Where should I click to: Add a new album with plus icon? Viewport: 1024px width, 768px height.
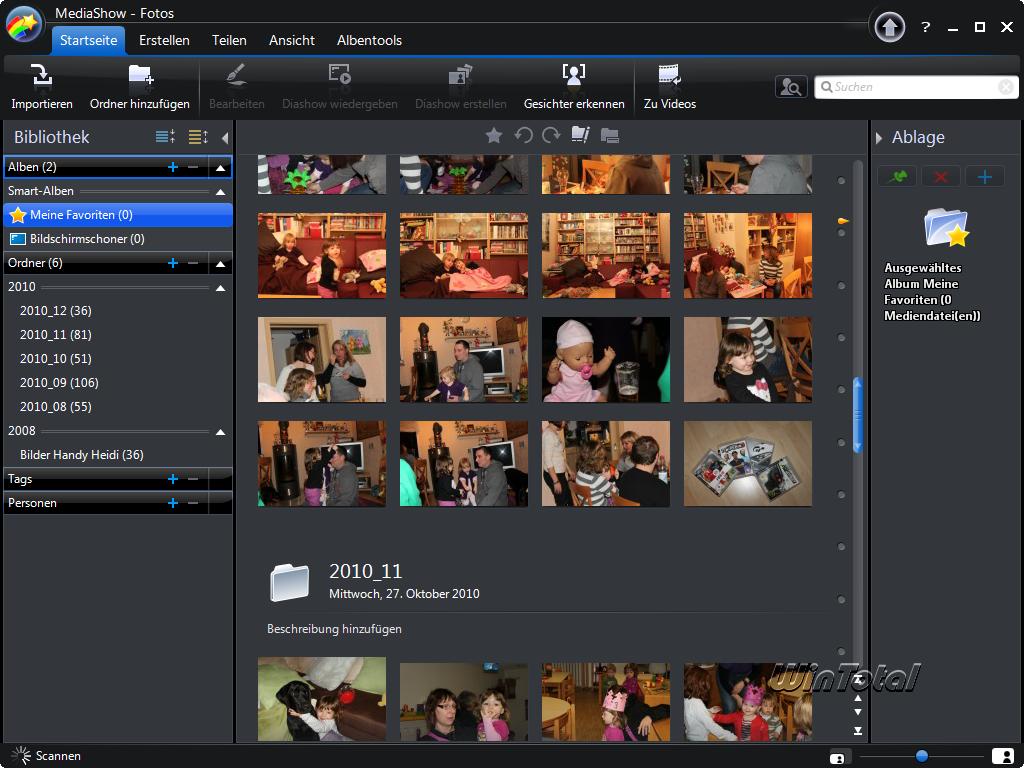point(173,167)
